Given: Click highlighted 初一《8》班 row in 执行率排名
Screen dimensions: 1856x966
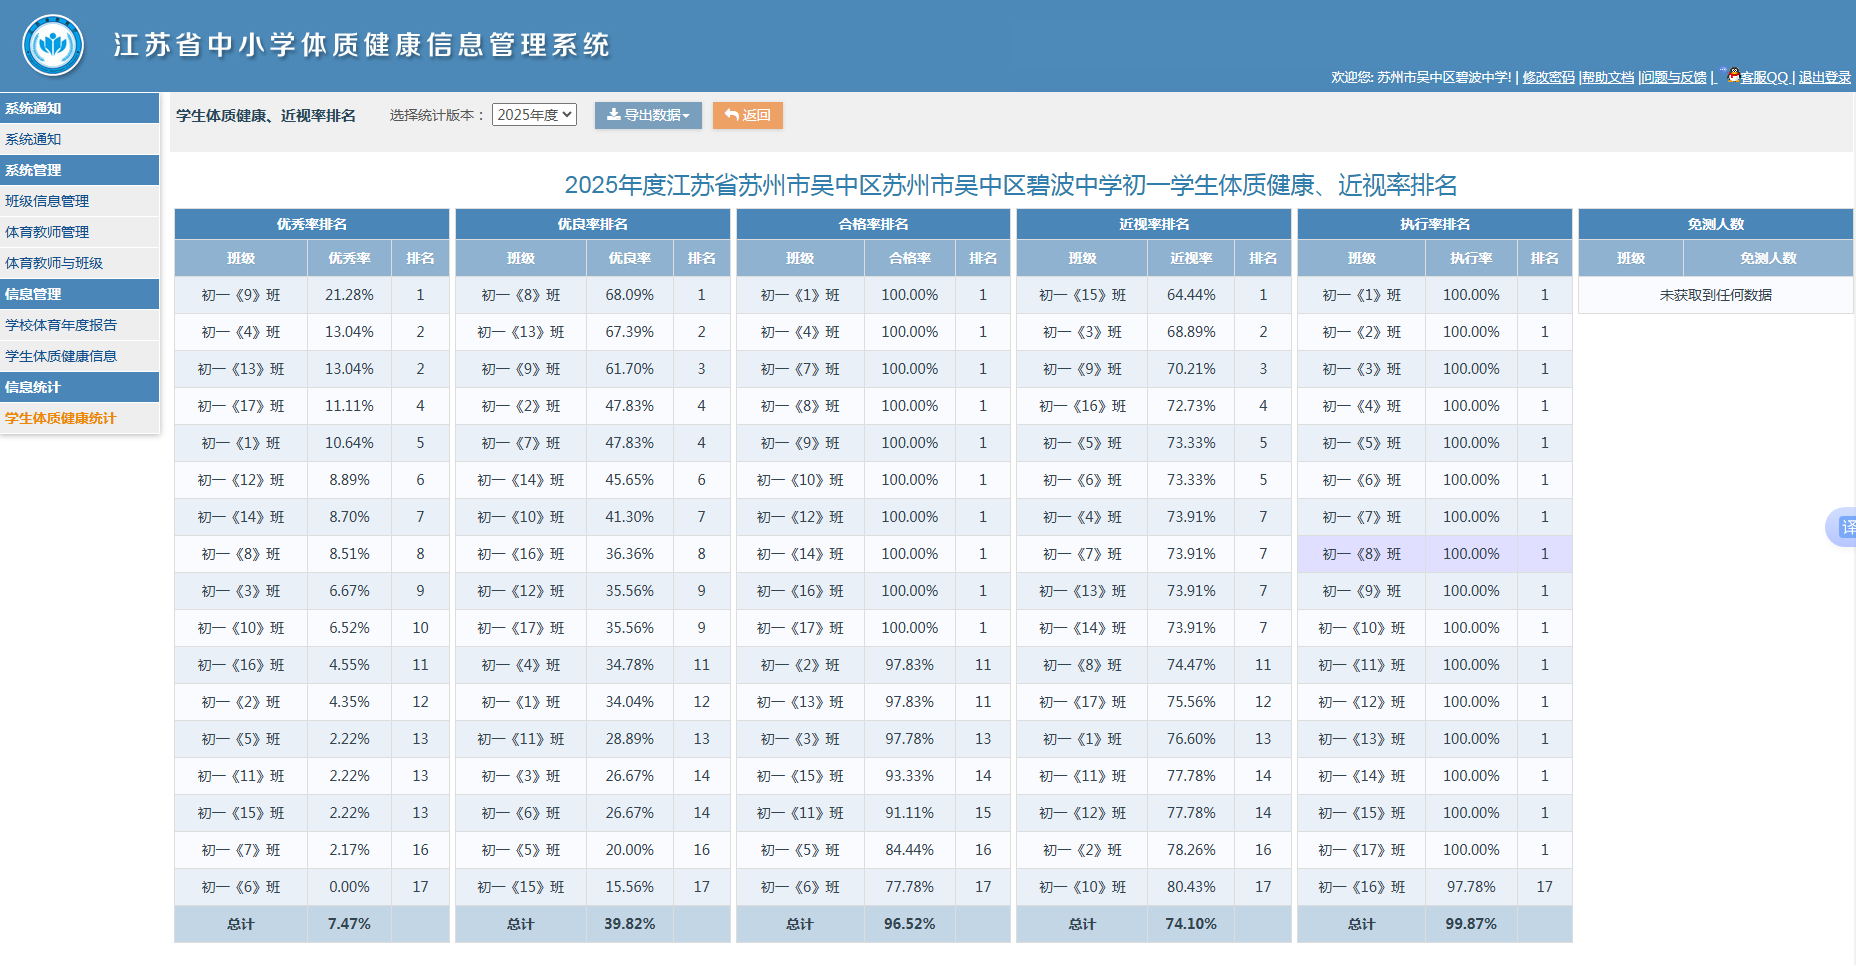Looking at the screenshot, I should (1361, 554).
